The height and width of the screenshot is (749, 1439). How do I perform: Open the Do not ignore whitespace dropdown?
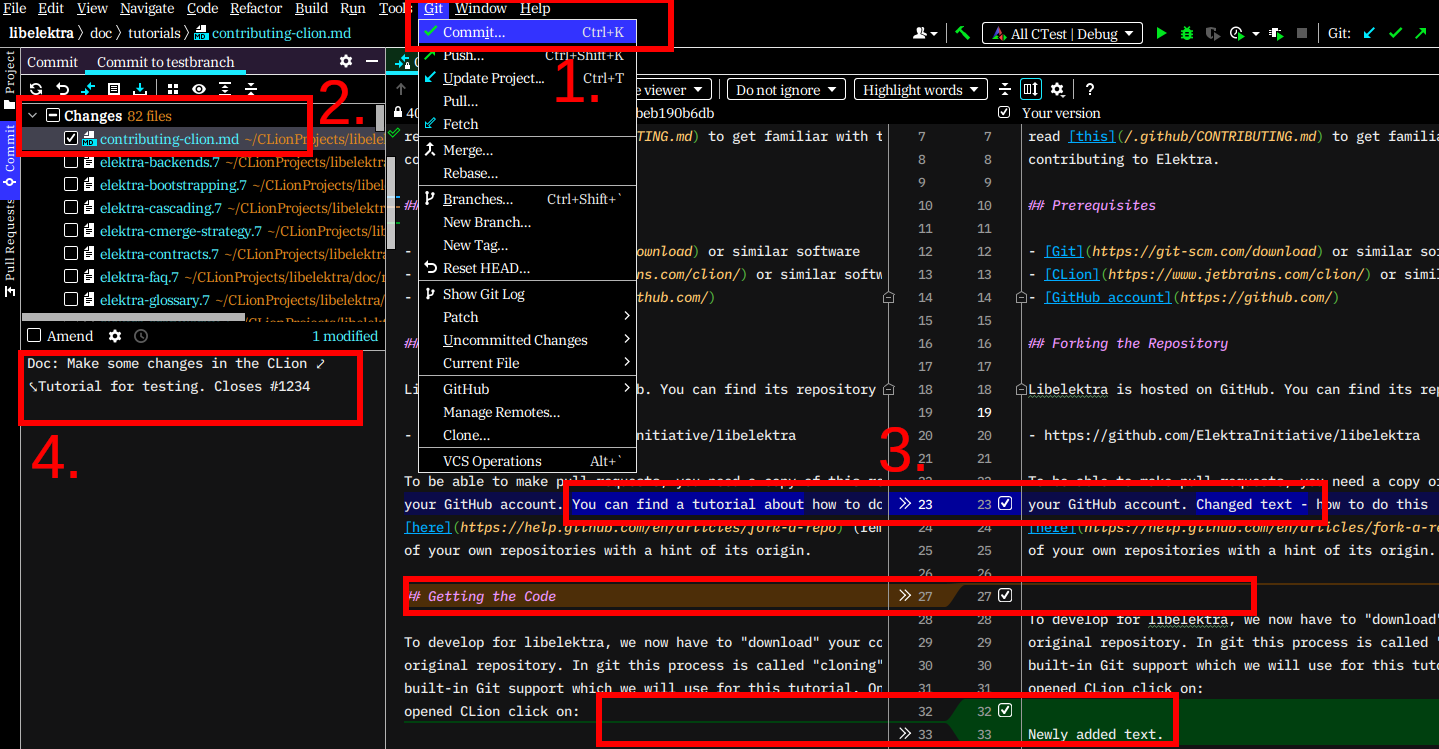786,89
